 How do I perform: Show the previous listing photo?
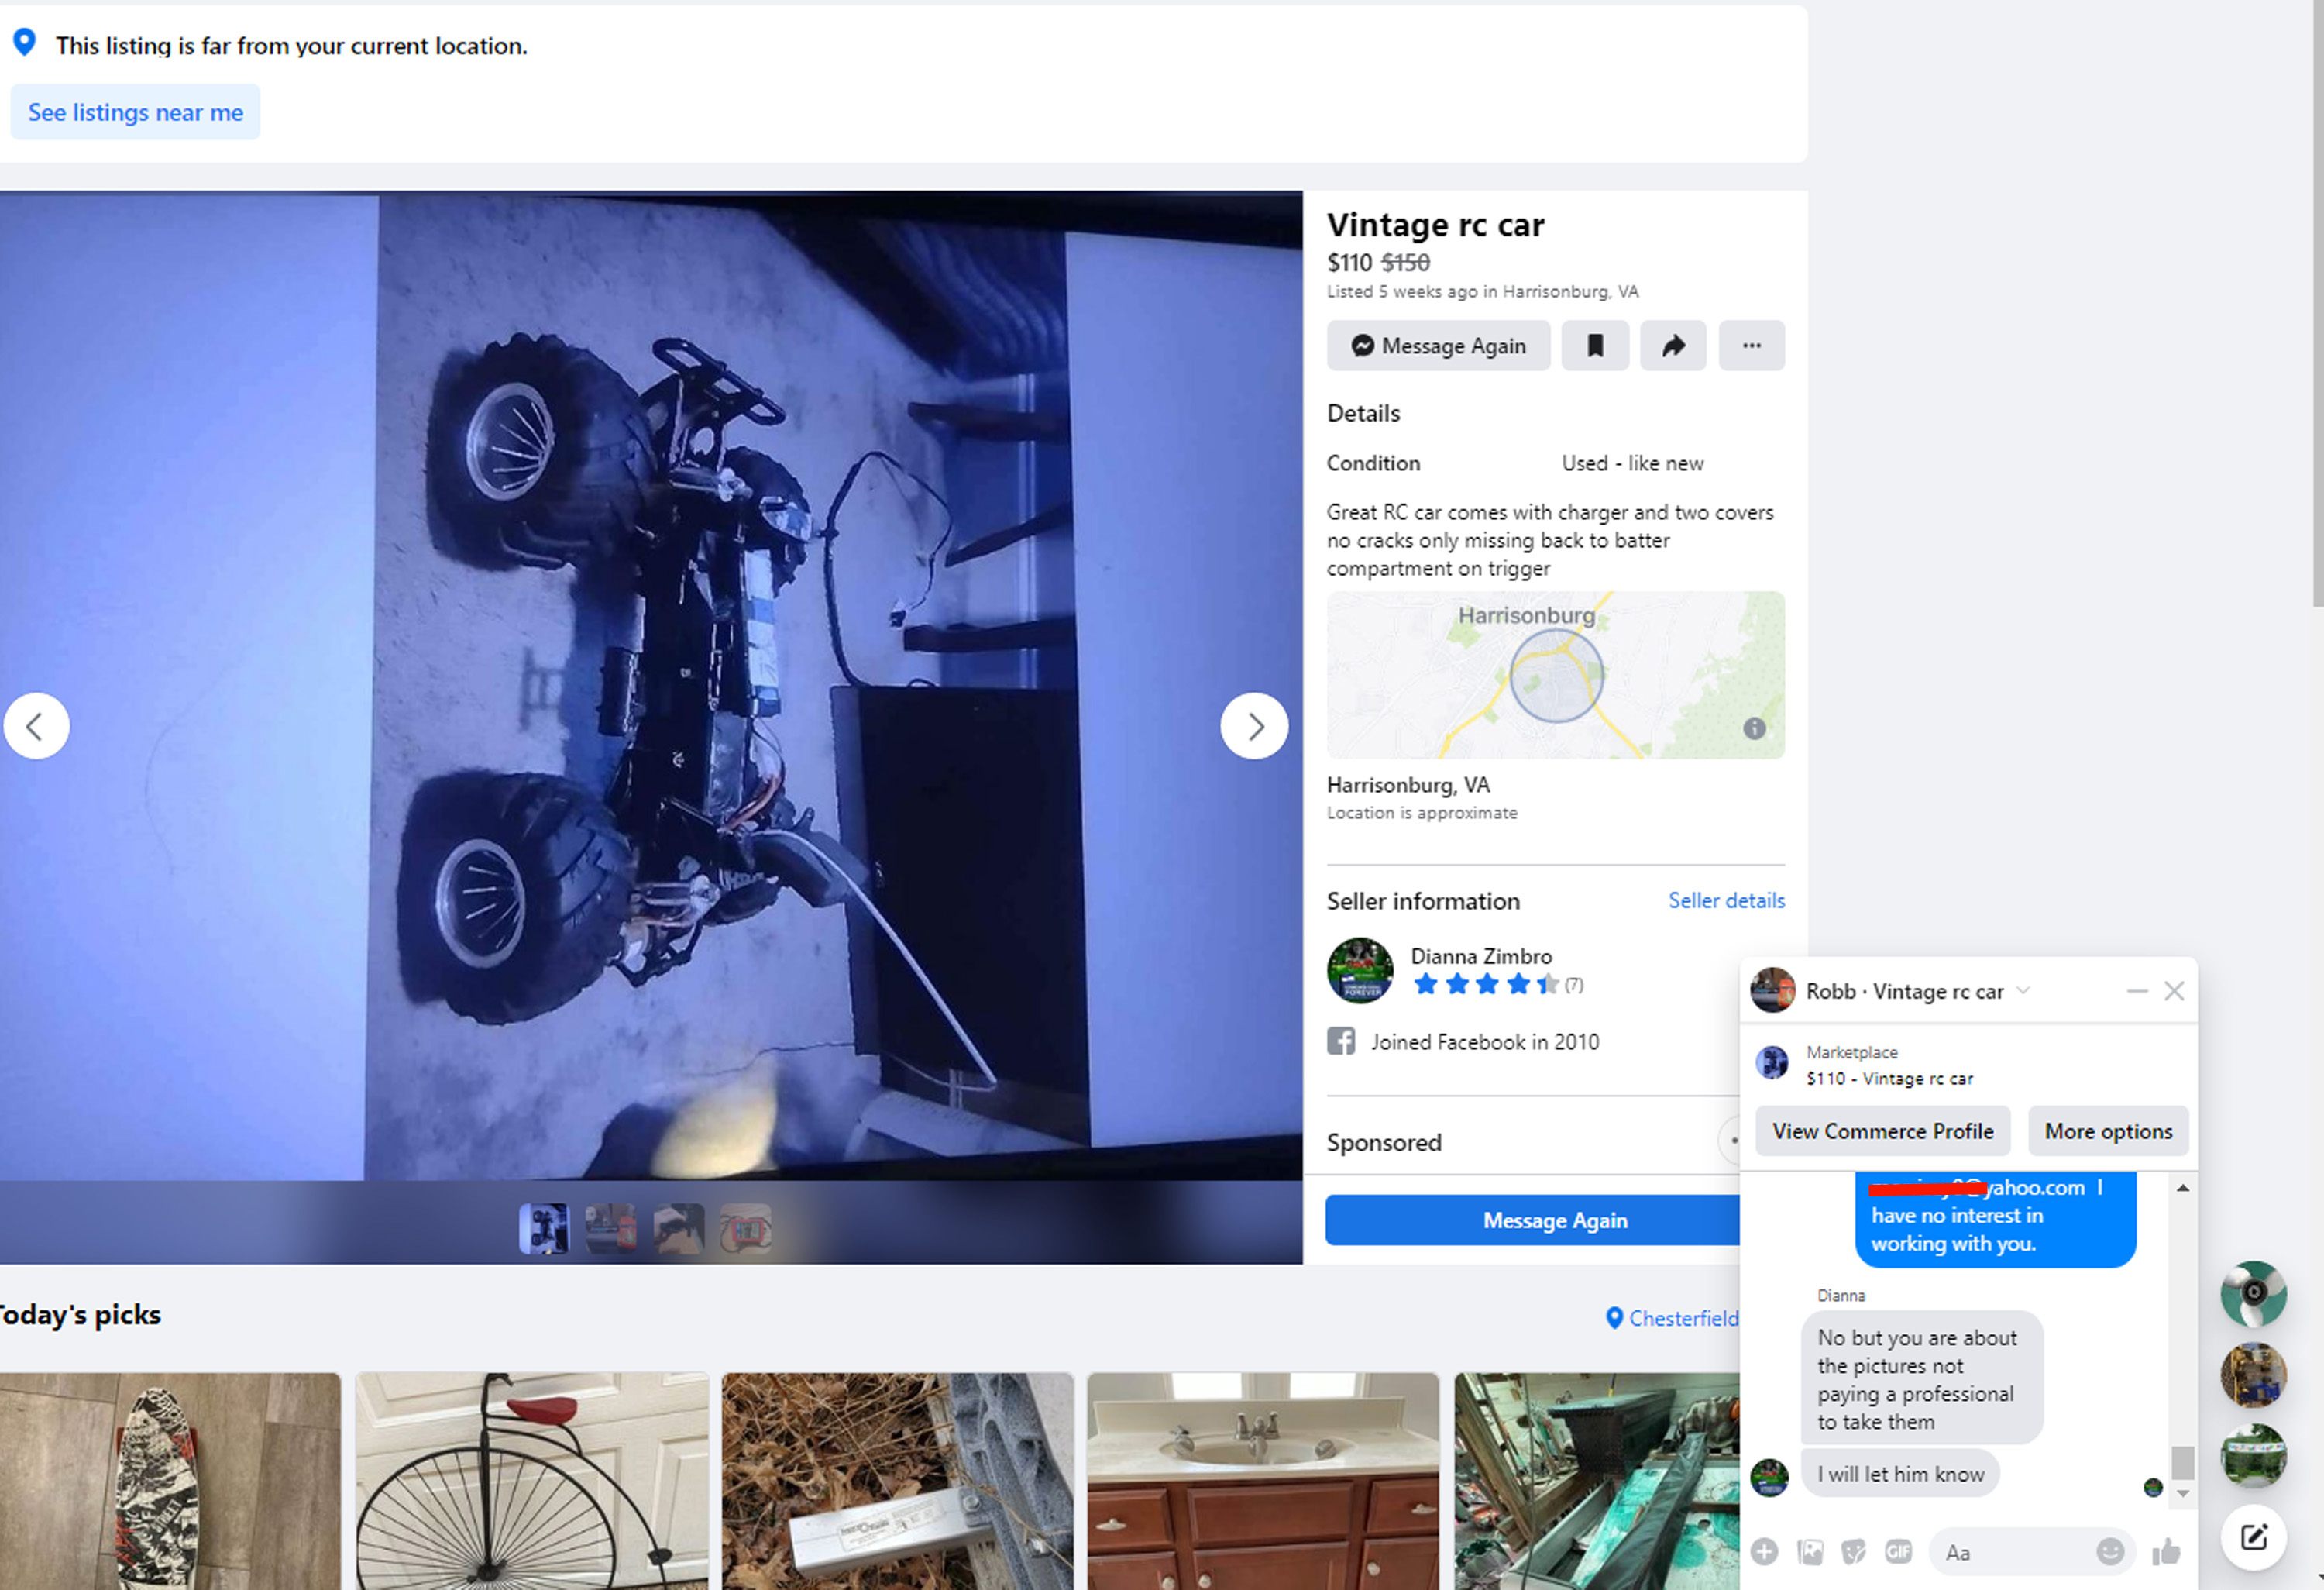tap(37, 726)
